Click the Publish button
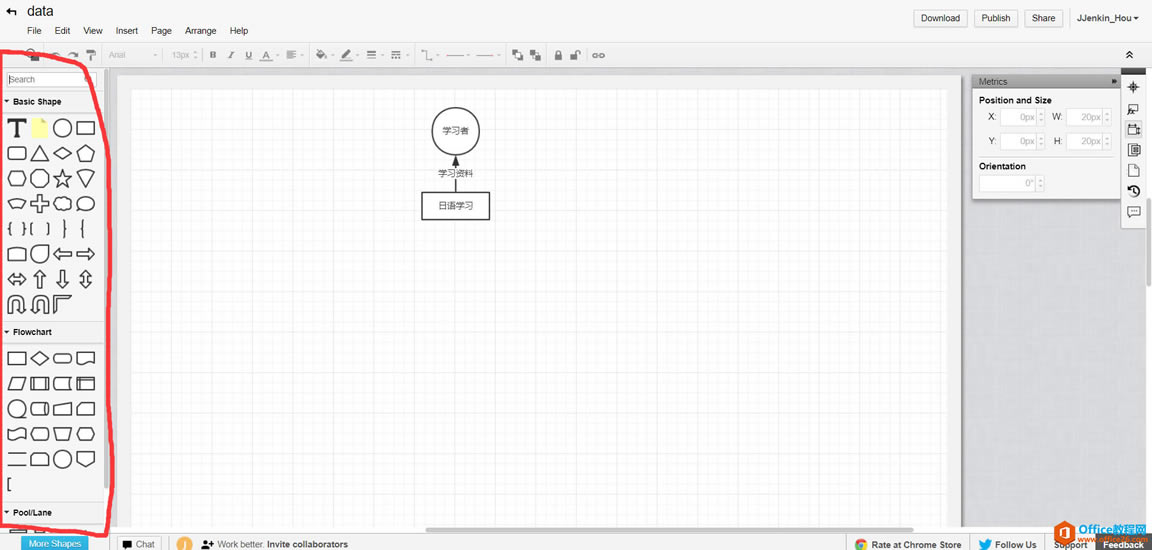This screenshot has width=1152, height=550. pyautogui.click(x=996, y=18)
